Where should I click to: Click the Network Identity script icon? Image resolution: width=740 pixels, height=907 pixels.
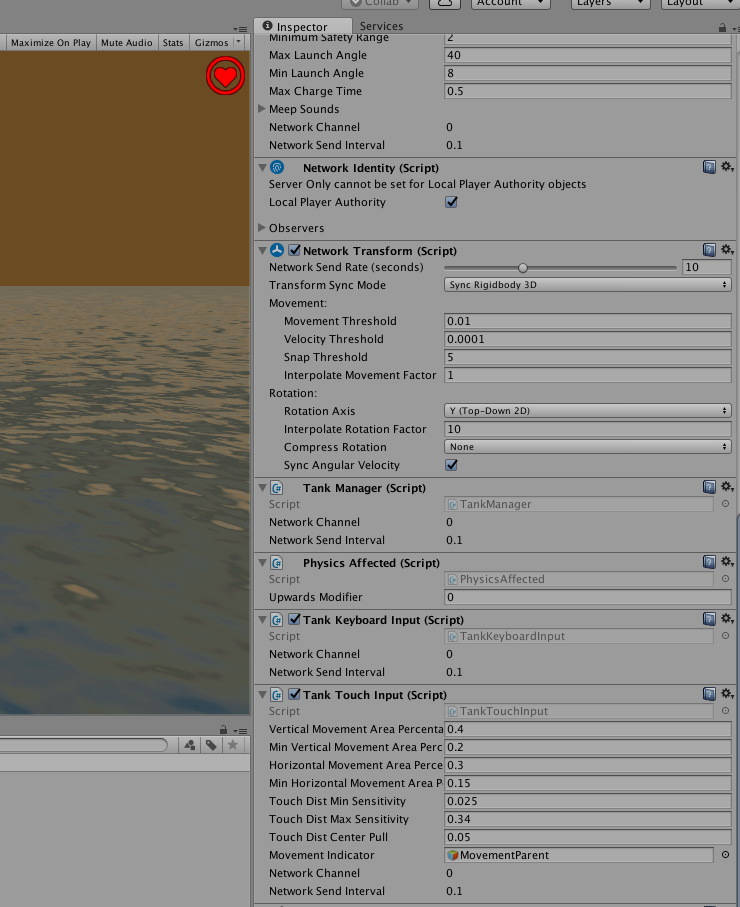pyautogui.click(x=277, y=167)
